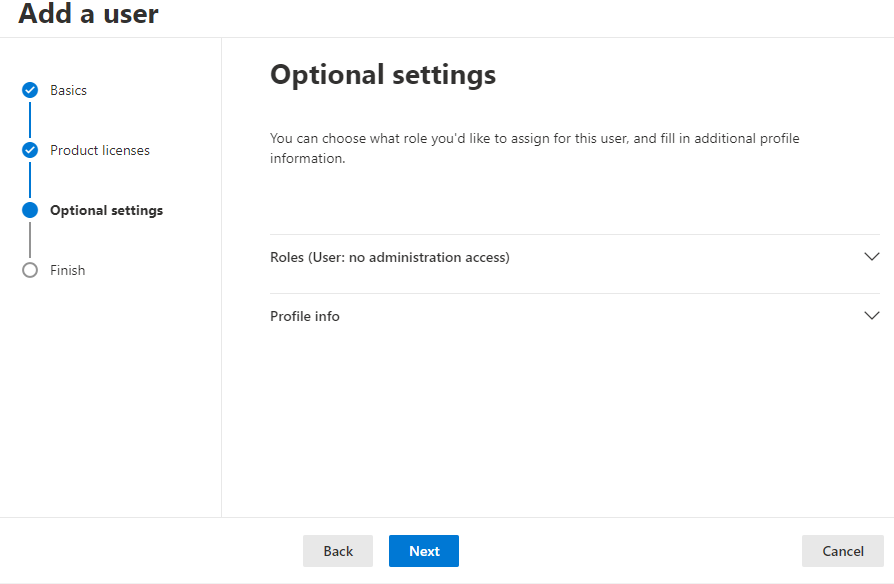Click line connecting Basics and Product licenses
Image resolution: width=894 pixels, height=584 pixels.
coord(30,120)
